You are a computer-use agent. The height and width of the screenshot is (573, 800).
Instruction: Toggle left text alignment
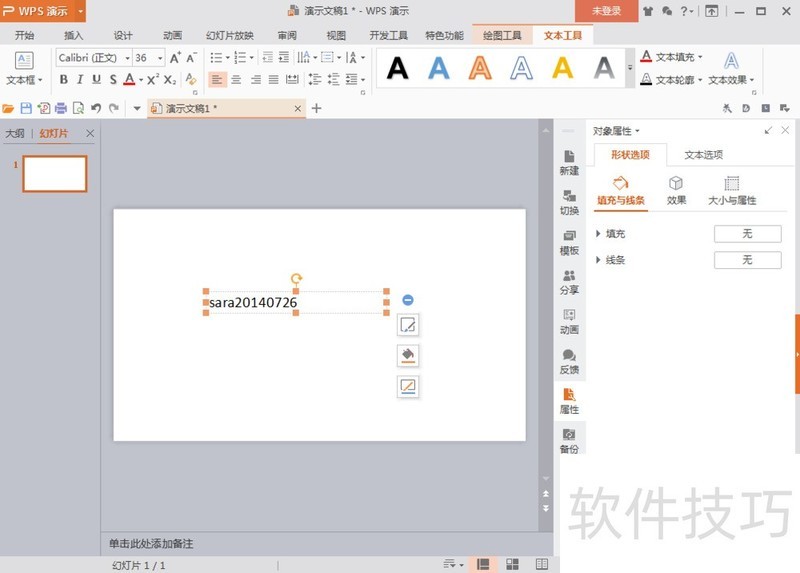(x=218, y=80)
